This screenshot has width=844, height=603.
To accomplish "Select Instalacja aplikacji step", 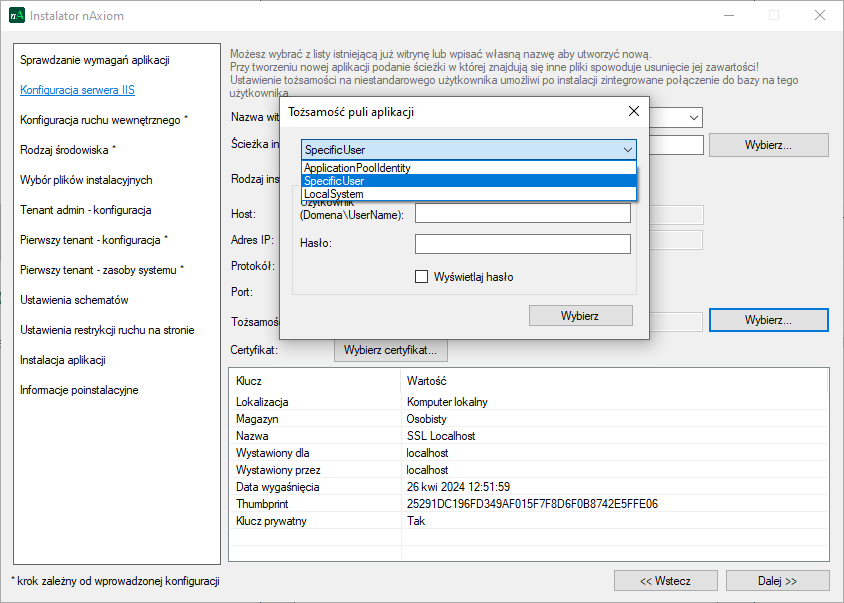I will pos(63,360).
